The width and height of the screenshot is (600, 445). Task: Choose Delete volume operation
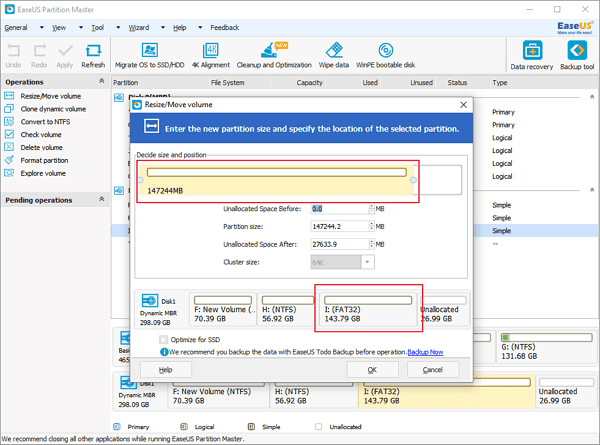(x=41, y=147)
